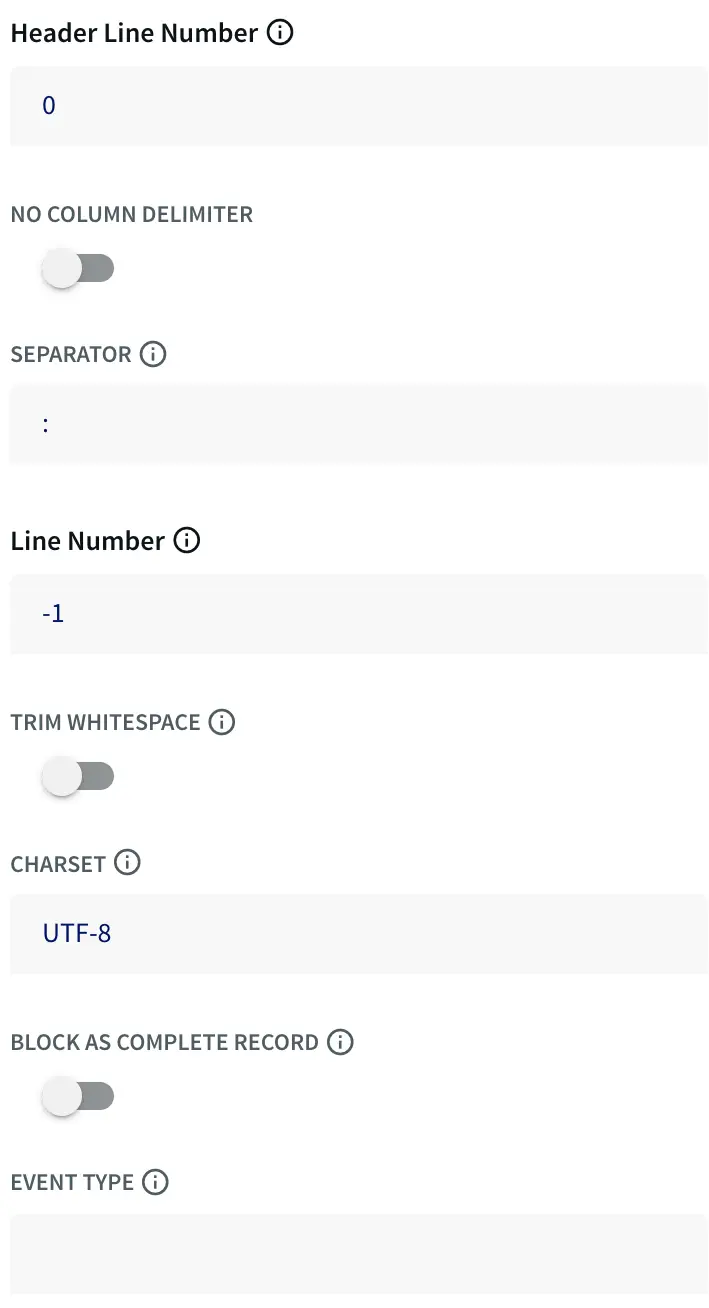Show the TRIM WHITESPACE info tooltip icon
The height and width of the screenshot is (1308, 709).
[x=222, y=722]
